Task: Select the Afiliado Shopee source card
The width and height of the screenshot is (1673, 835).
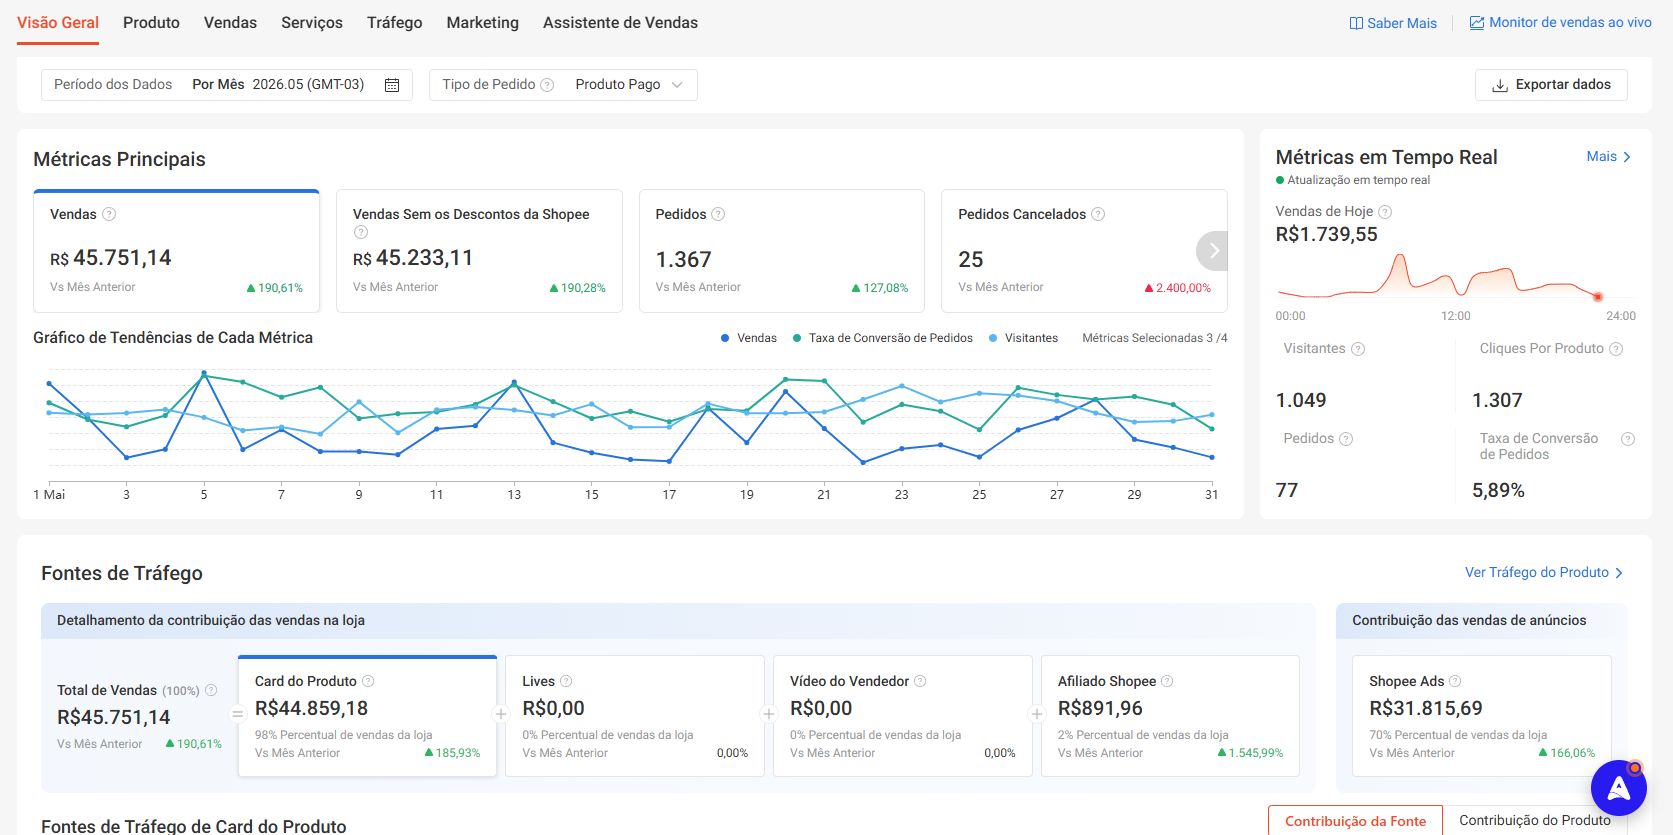Action: point(1171,716)
